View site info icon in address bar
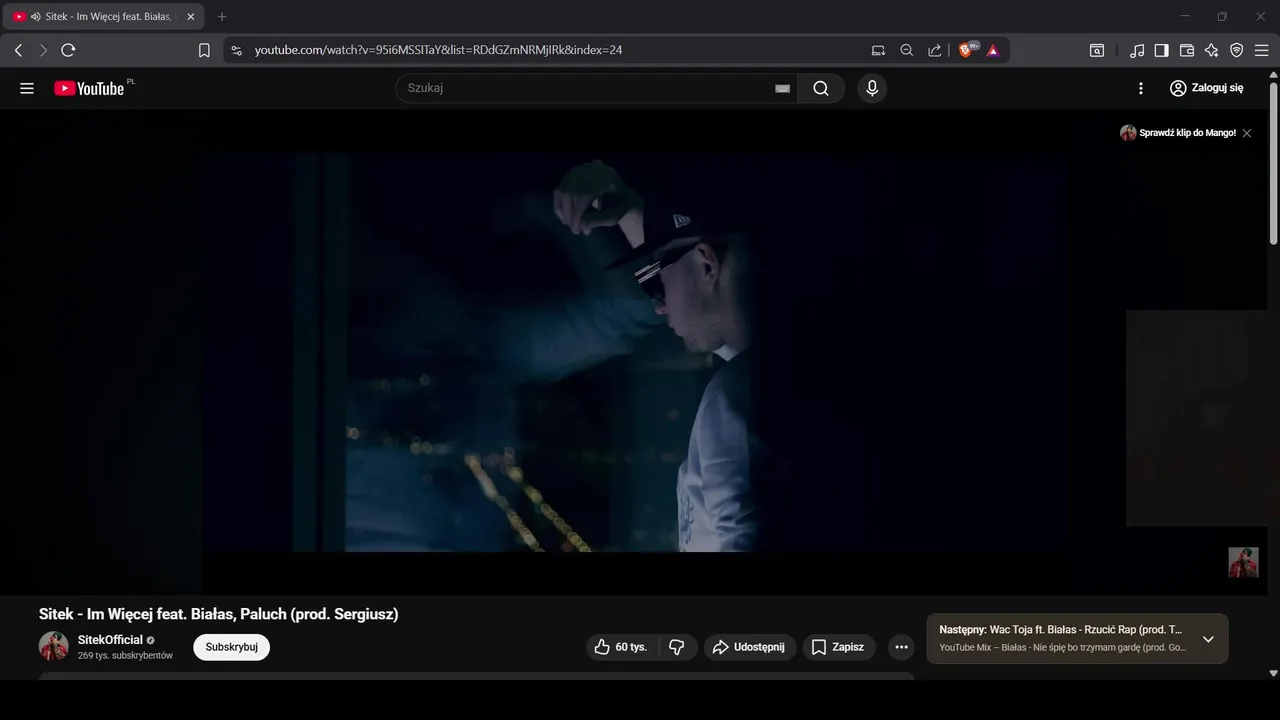 click(237, 50)
